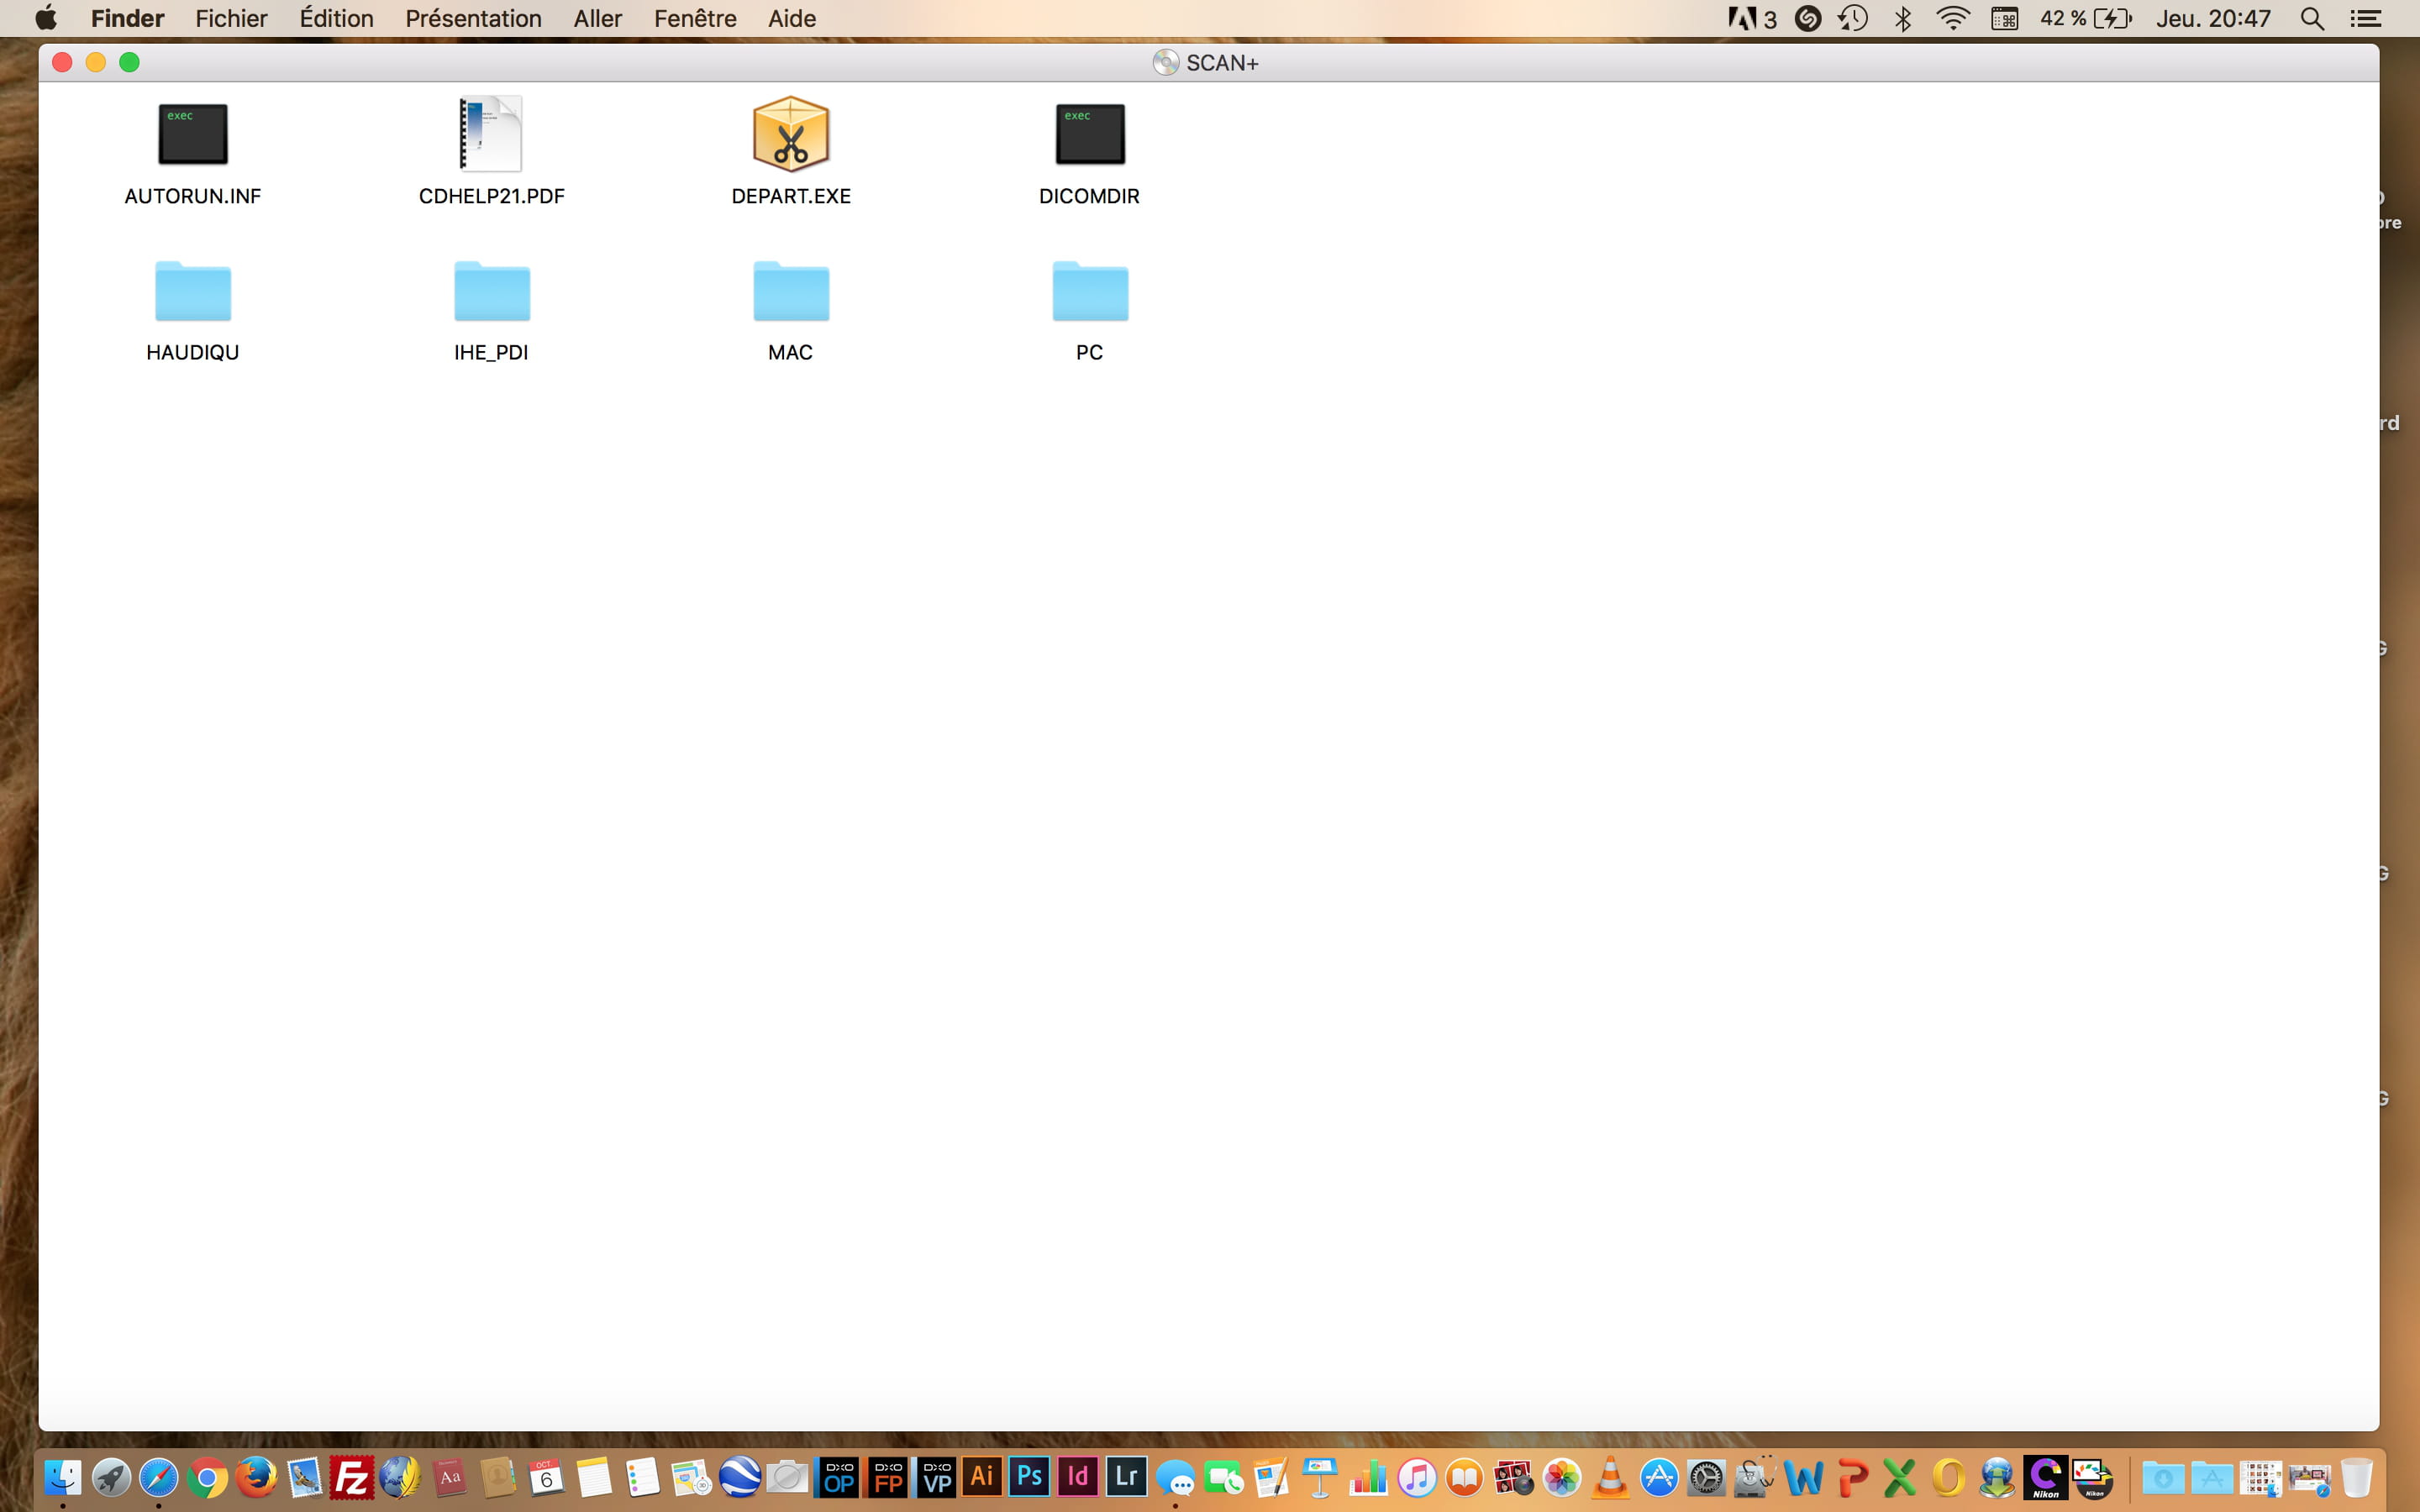Open Finder from the Dock
The image size is (2420, 1512).
pos(62,1477)
